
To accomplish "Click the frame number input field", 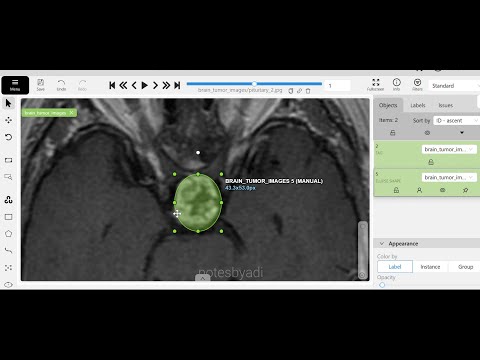I will click(337, 86).
